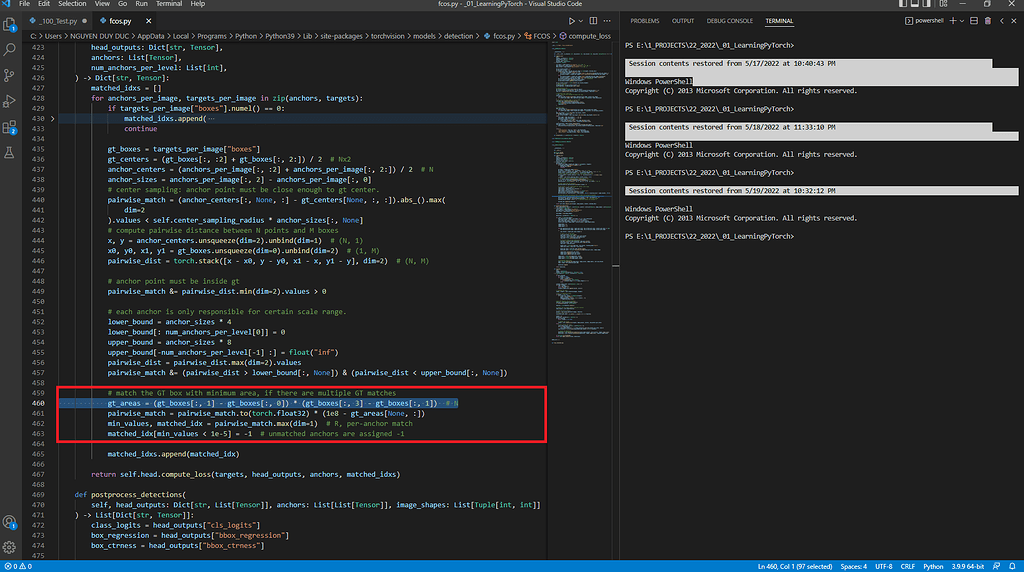Switch to the _100_Test.py tab
Image resolution: width=1024 pixels, height=572 pixels.
click(x=57, y=20)
